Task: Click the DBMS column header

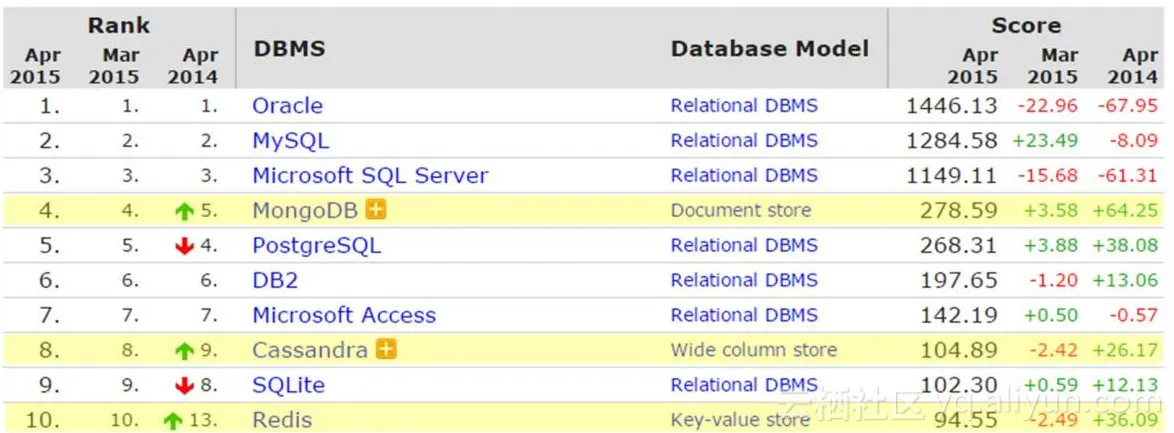Action: (x=290, y=49)
